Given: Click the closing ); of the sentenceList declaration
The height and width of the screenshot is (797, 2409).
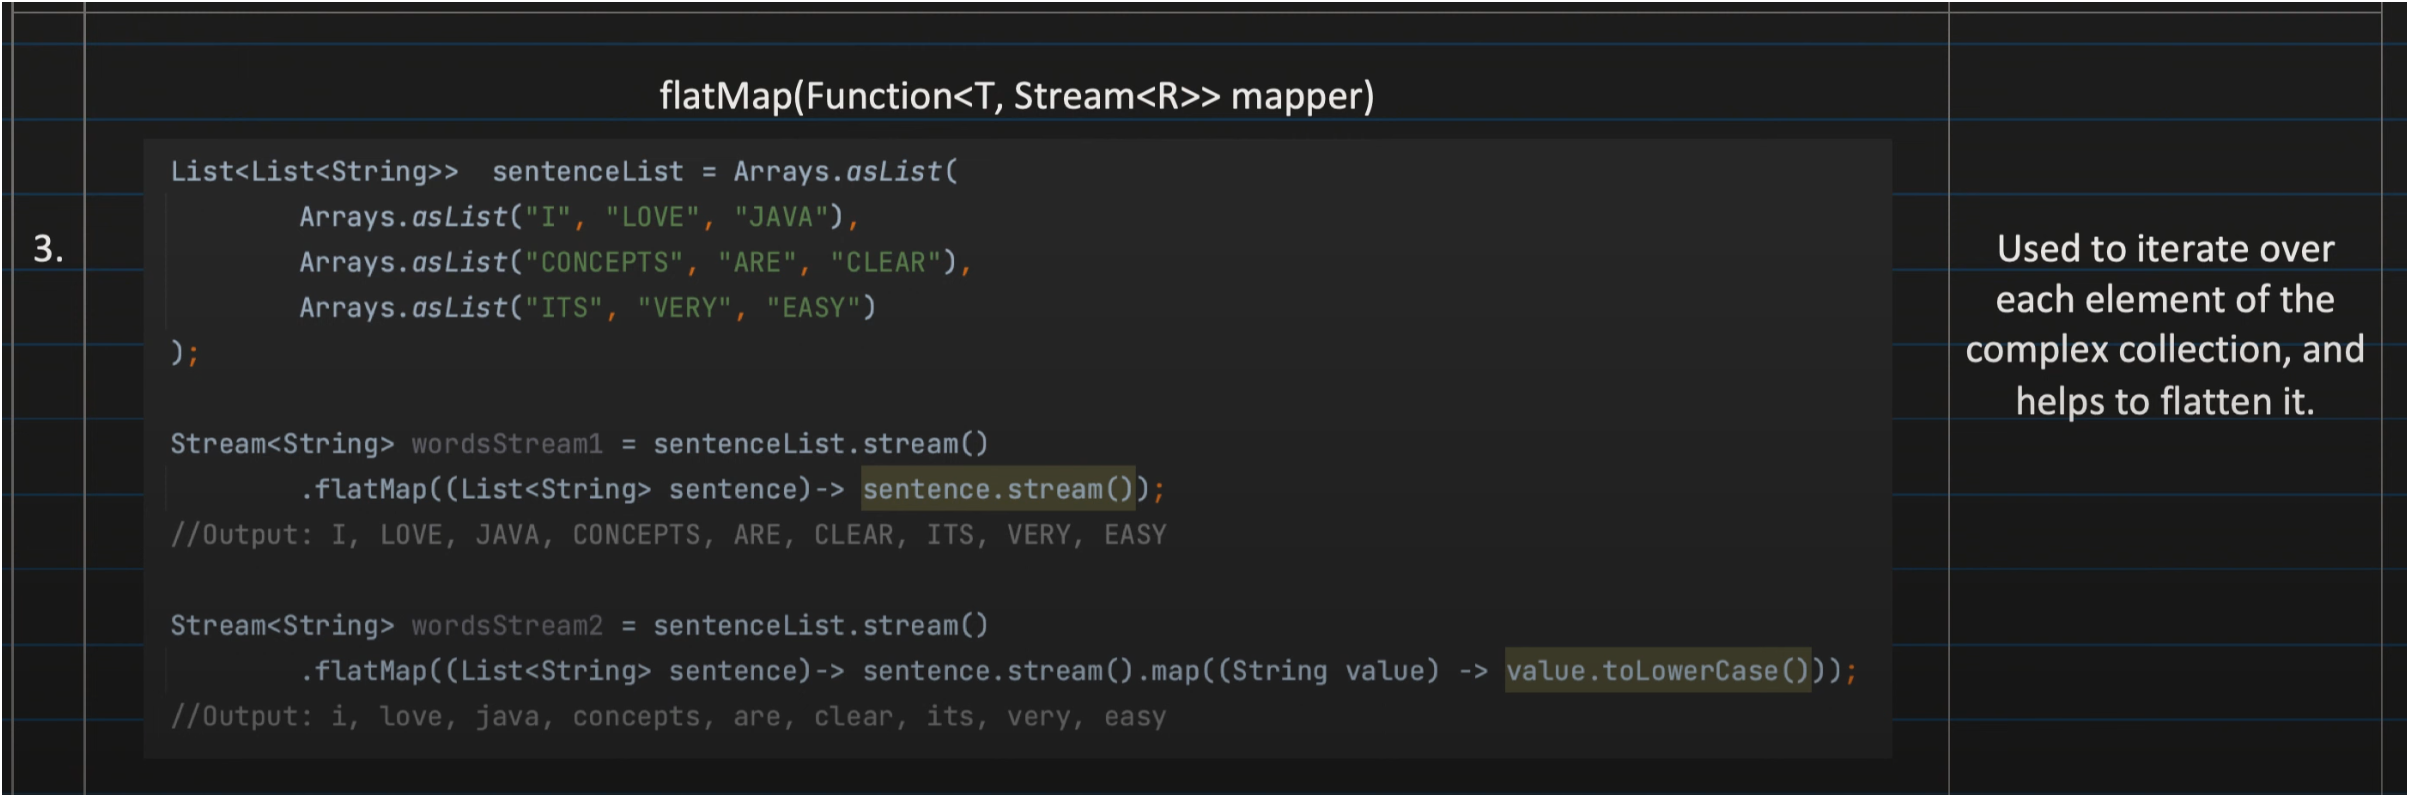Looking at the screenshot, I should pyautogui.click(x=184, y=353).
